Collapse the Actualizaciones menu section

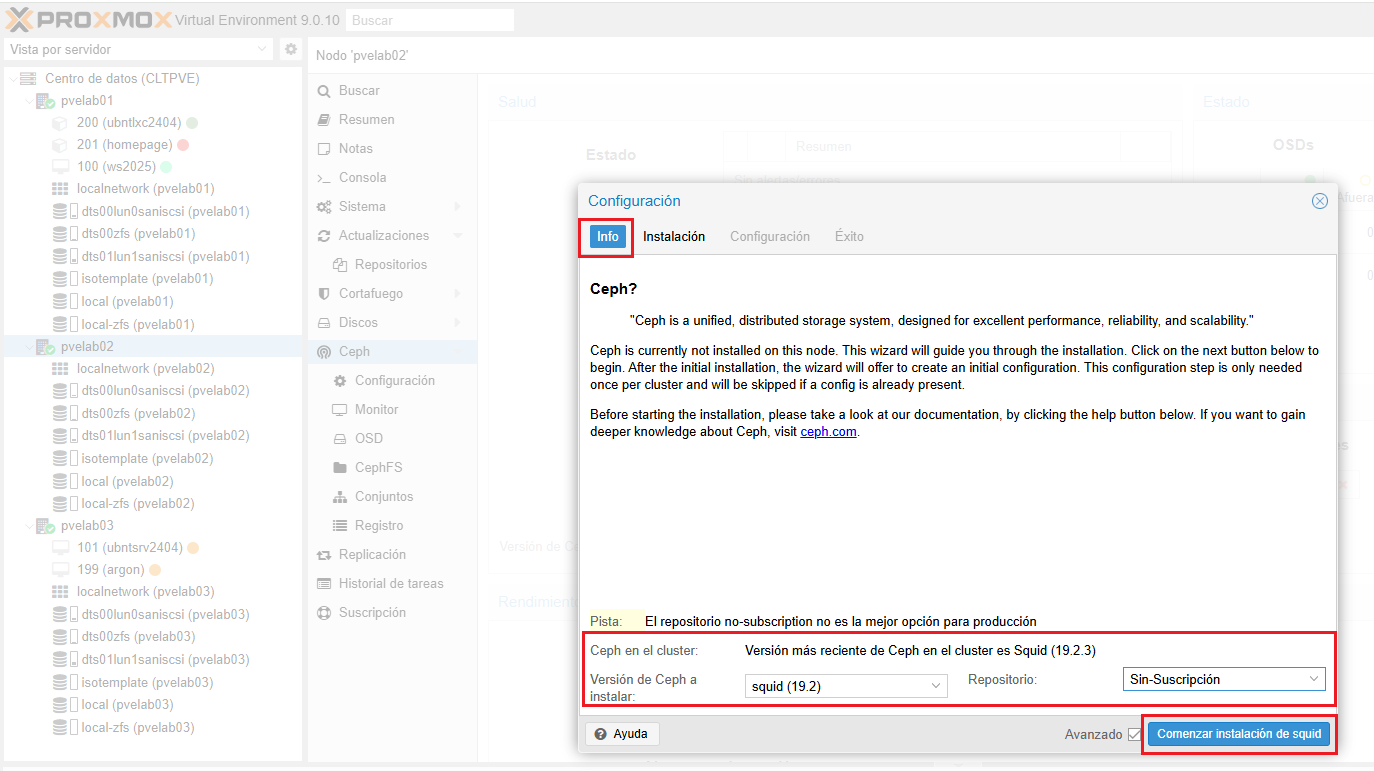click(458, 236)
